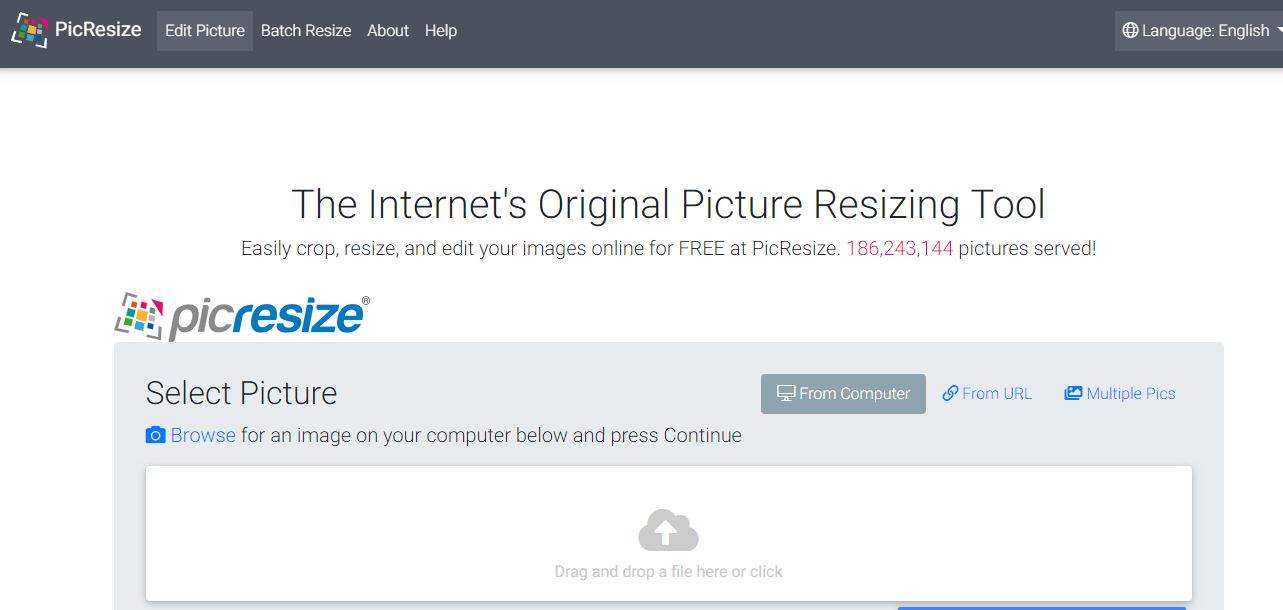Click the globe icon in language selector
Viewport: 1283px width, 610px height.
click(x=1130, y=31)
